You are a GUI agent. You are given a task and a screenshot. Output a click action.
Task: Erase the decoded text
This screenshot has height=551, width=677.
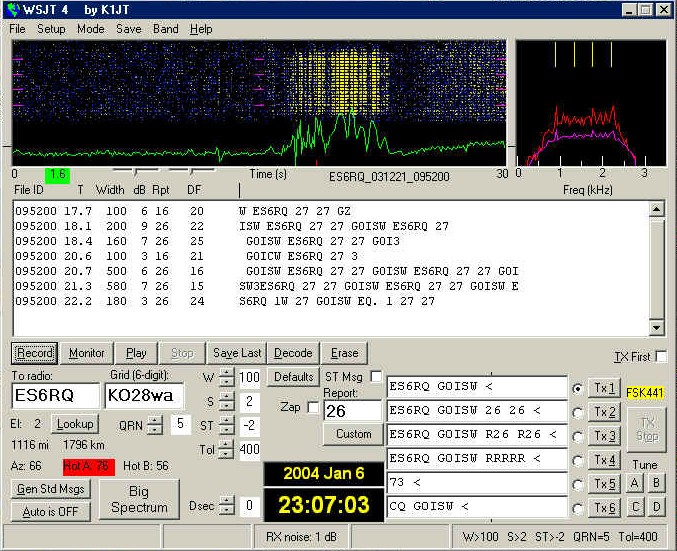pos(345,353)
